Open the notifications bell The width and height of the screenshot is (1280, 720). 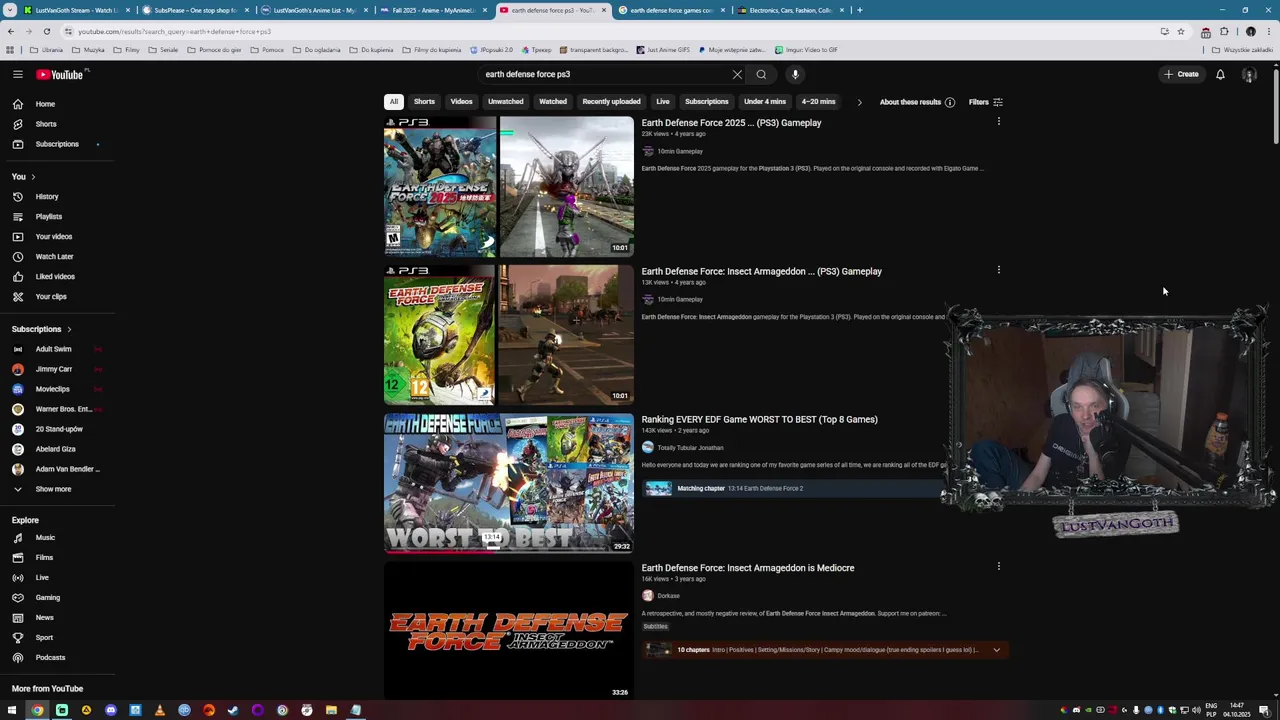tap(1220, 74)
